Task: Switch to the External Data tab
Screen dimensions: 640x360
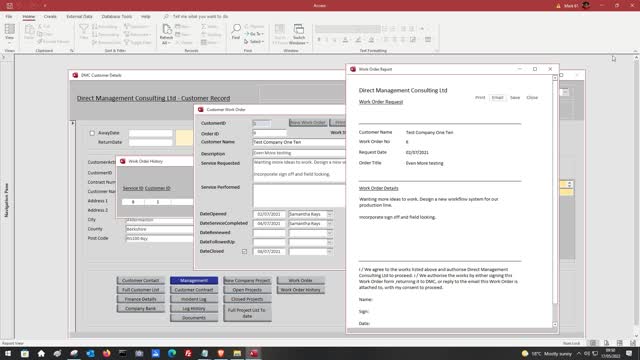Action: (x=79, y=16)
